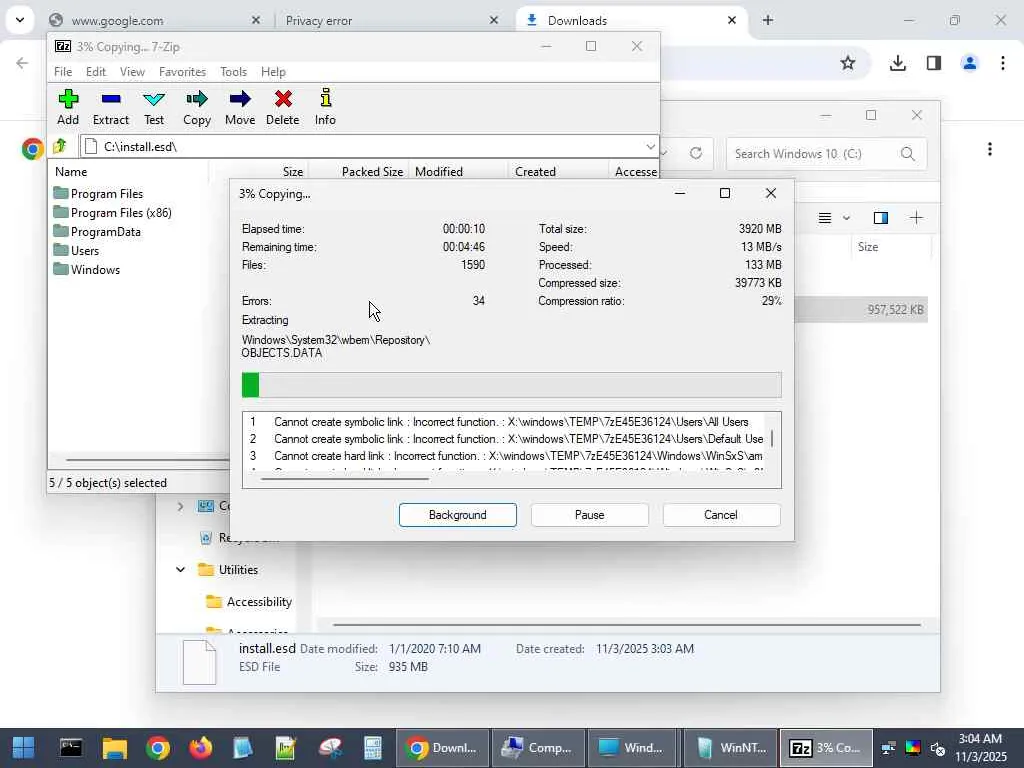Click the Copy toolbar icon in 7-Zip
Viewport: 1024px width, 768px height.
tap(197, 107)
